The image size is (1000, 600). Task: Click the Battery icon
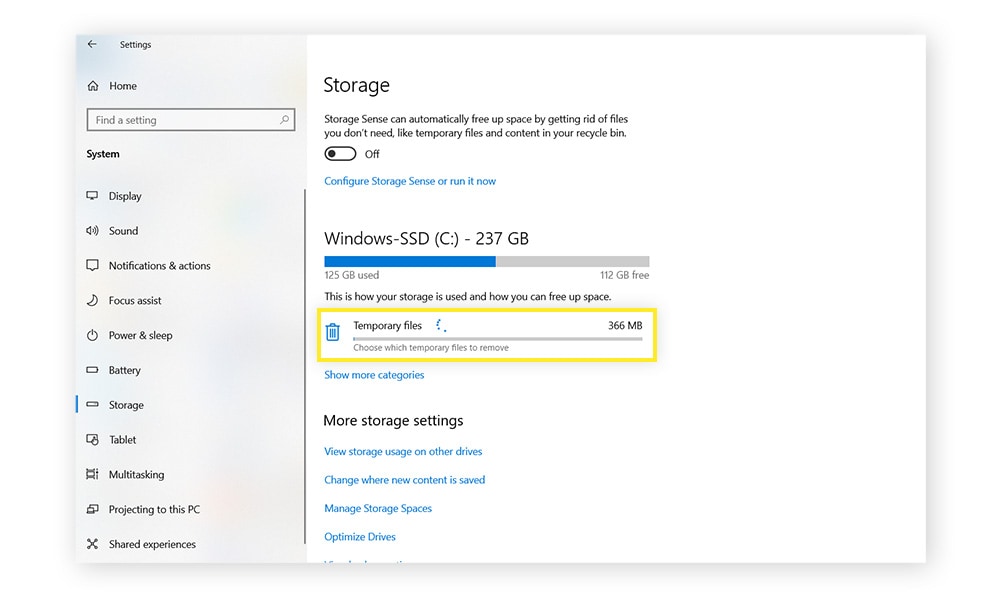click(x=92, y=370)
